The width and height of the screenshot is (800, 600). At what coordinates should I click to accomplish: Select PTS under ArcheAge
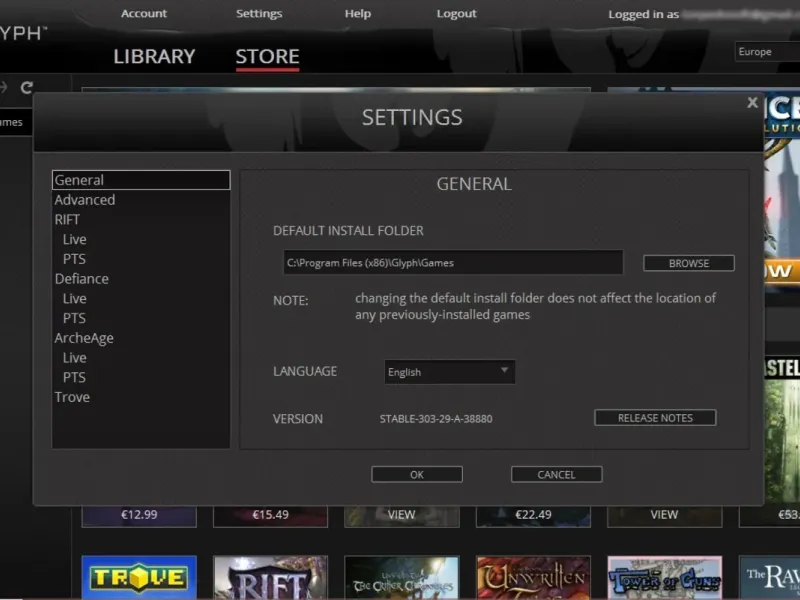(141, 378)
